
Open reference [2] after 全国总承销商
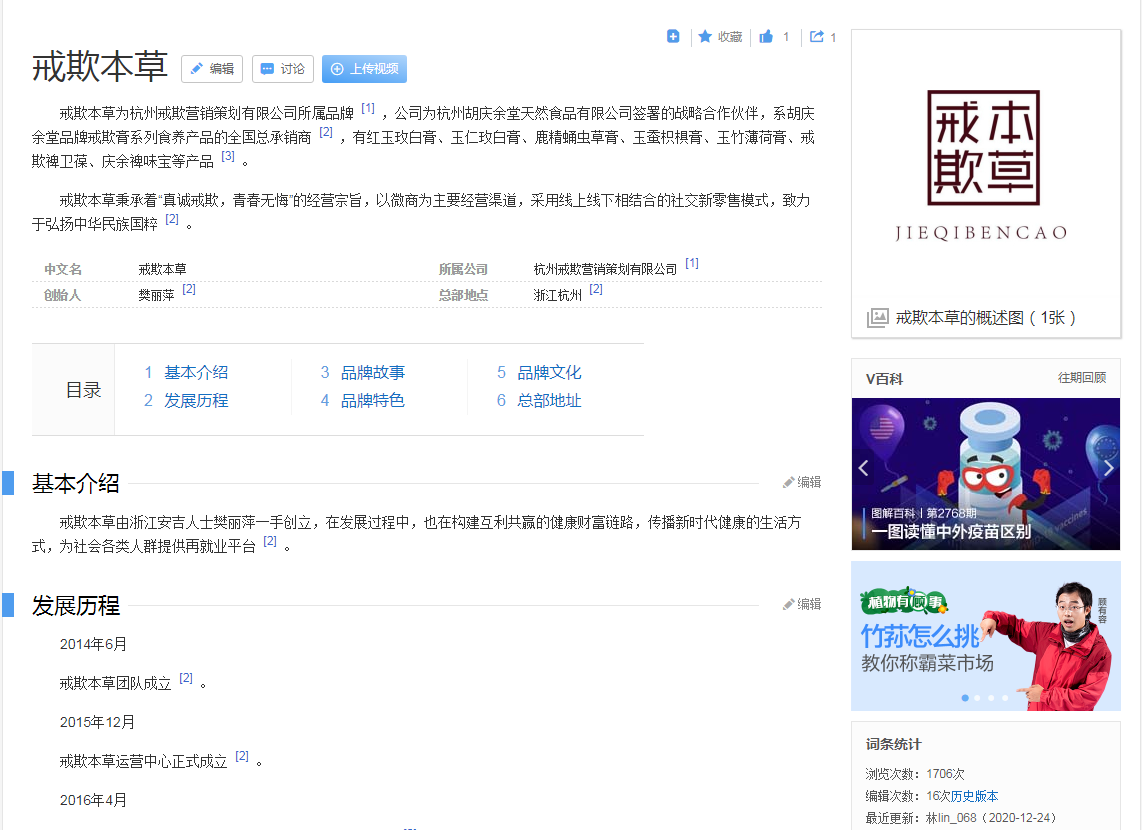pos(326,132)
